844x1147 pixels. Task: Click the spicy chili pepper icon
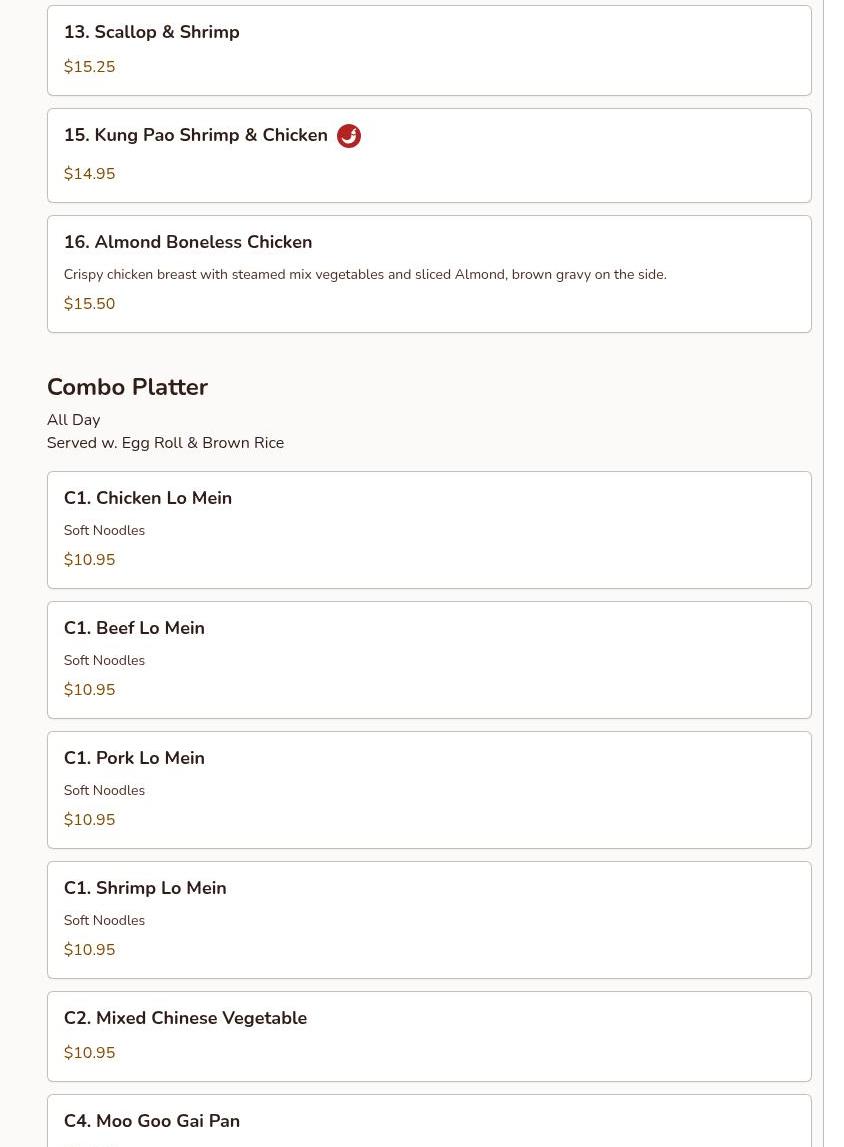[x=348, y=136]
